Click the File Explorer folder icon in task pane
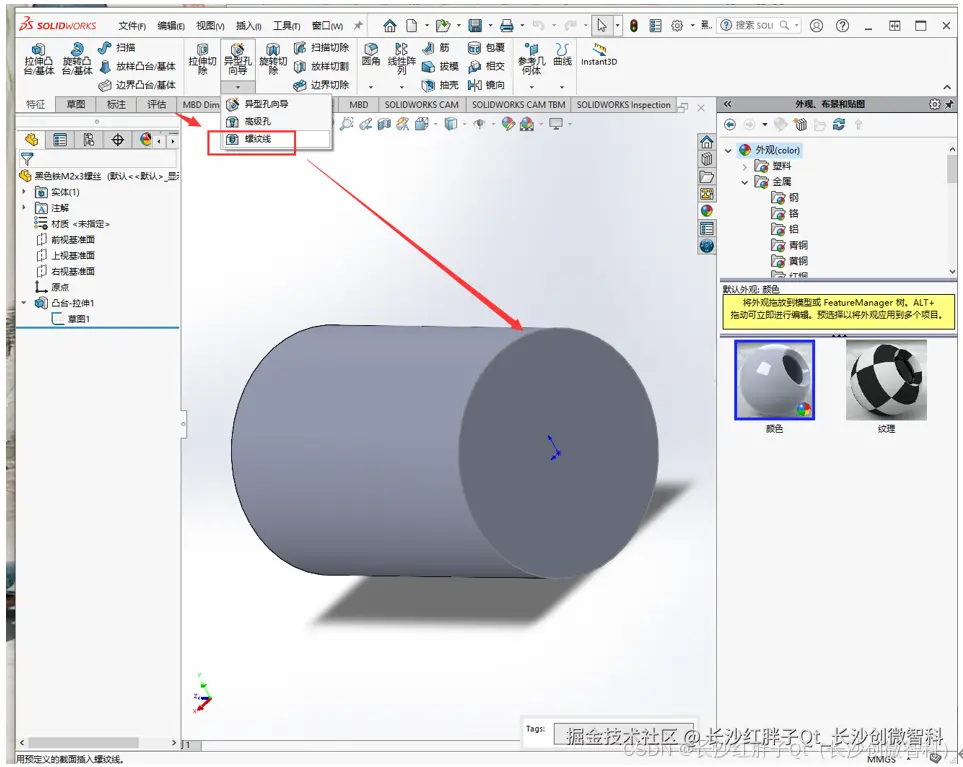Screen dimensions: 963x767 707,177
